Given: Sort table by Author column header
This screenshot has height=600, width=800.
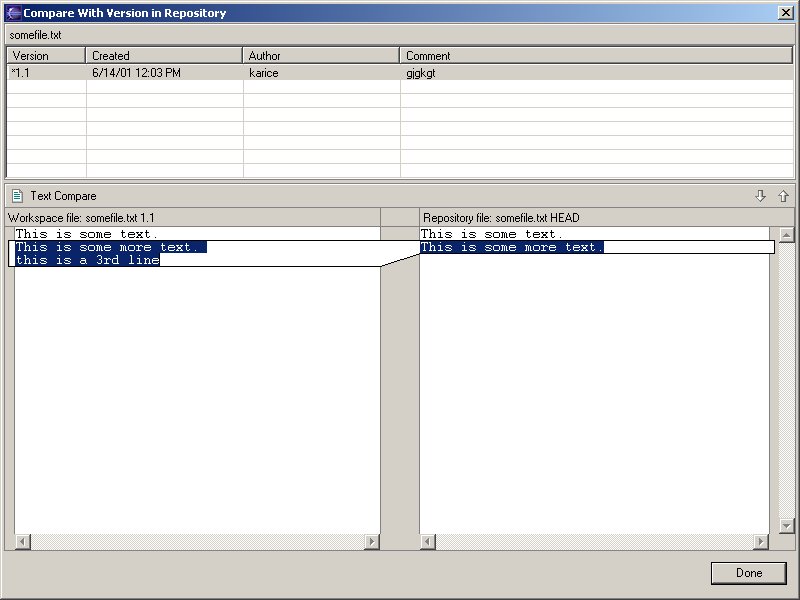Looking at the screenshot, I should point(321,56).
